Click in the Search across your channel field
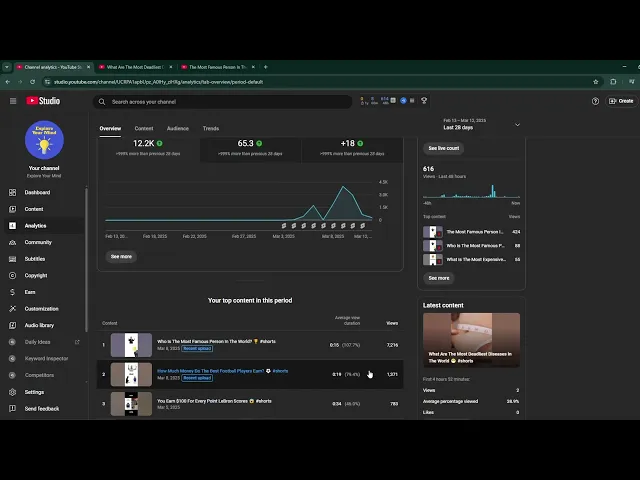640x480 pixels. tap(222, 102)
